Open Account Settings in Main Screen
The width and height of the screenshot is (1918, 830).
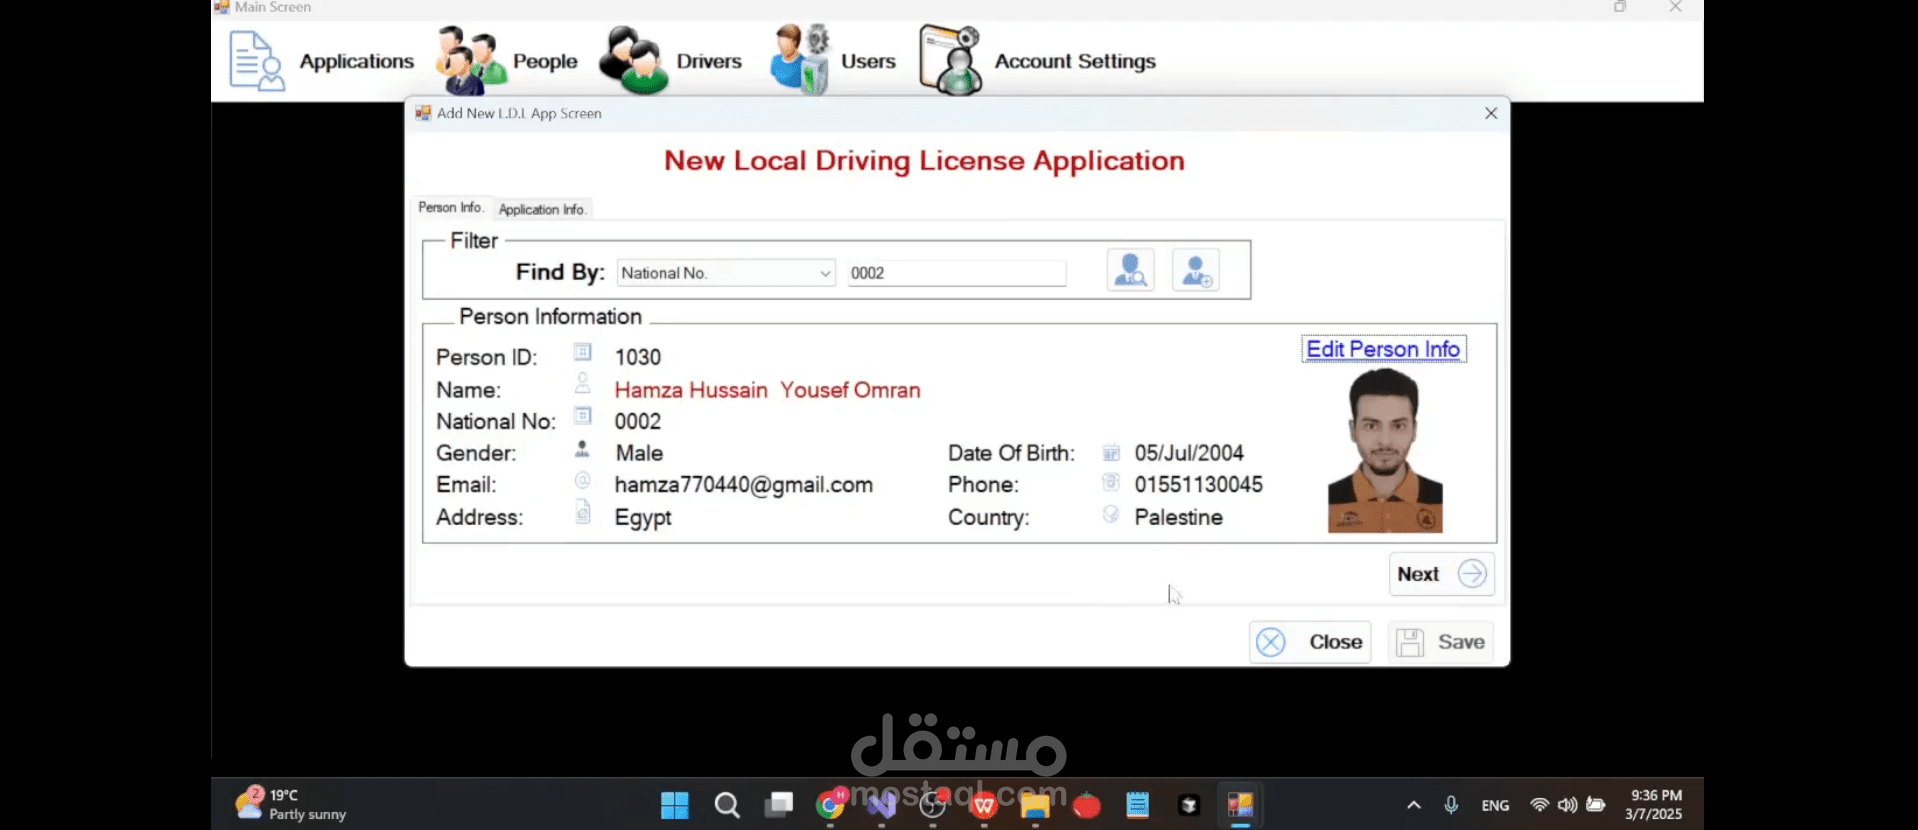tap(1038, 61)
